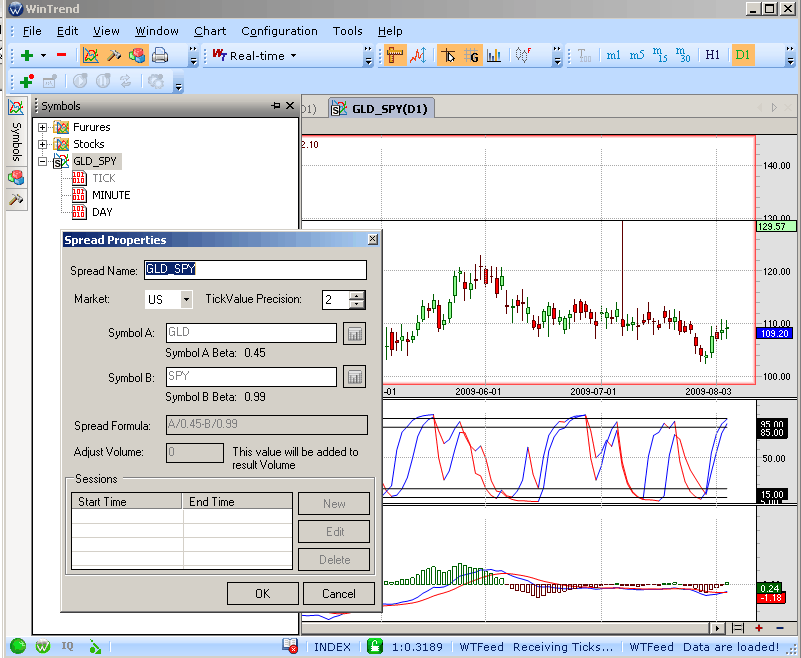Click the candlestick F icon
Screen dimensions: 801x658
click(x=523, y=55)
